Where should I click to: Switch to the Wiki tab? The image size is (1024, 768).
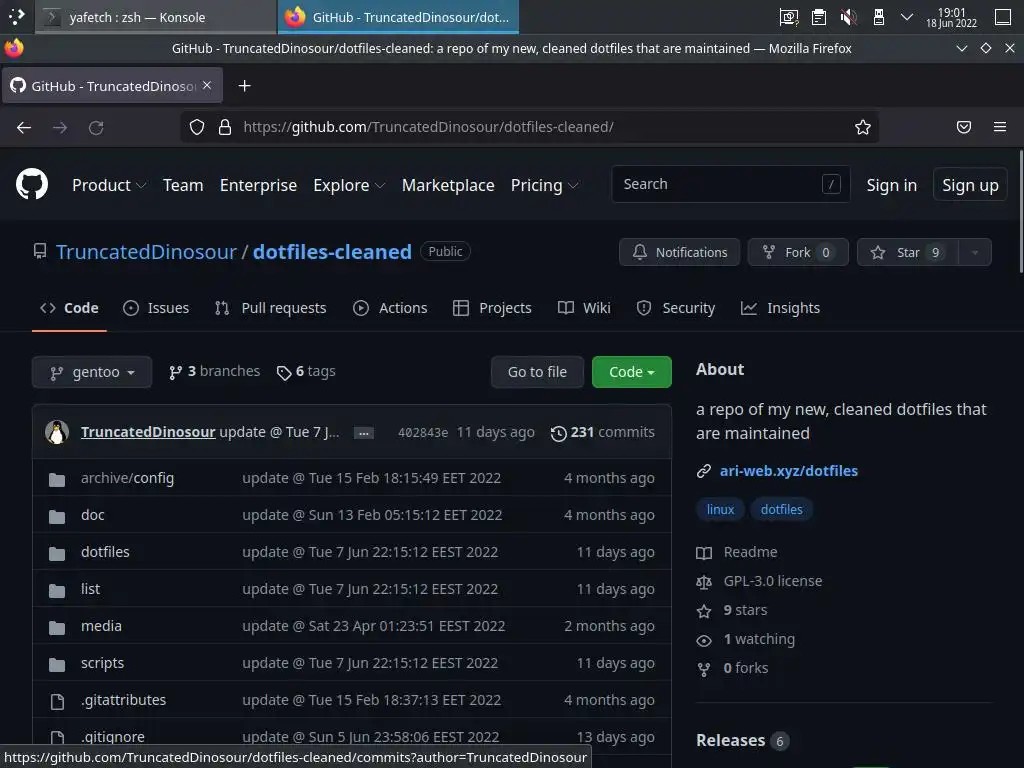point(584,308)
